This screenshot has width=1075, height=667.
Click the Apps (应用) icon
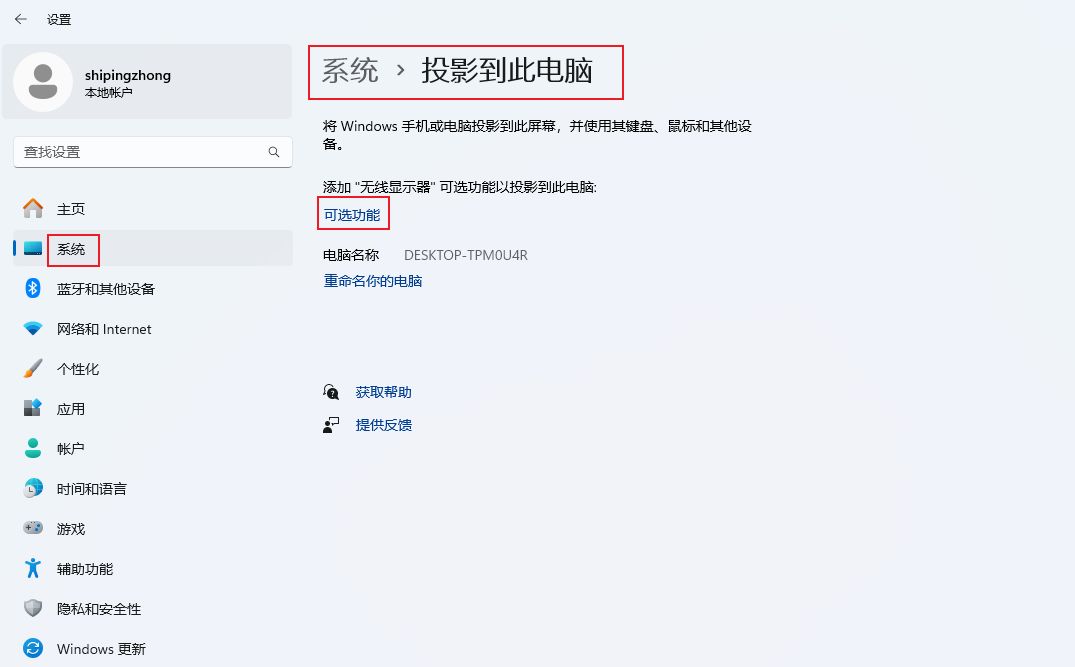[x=33, y=409]
